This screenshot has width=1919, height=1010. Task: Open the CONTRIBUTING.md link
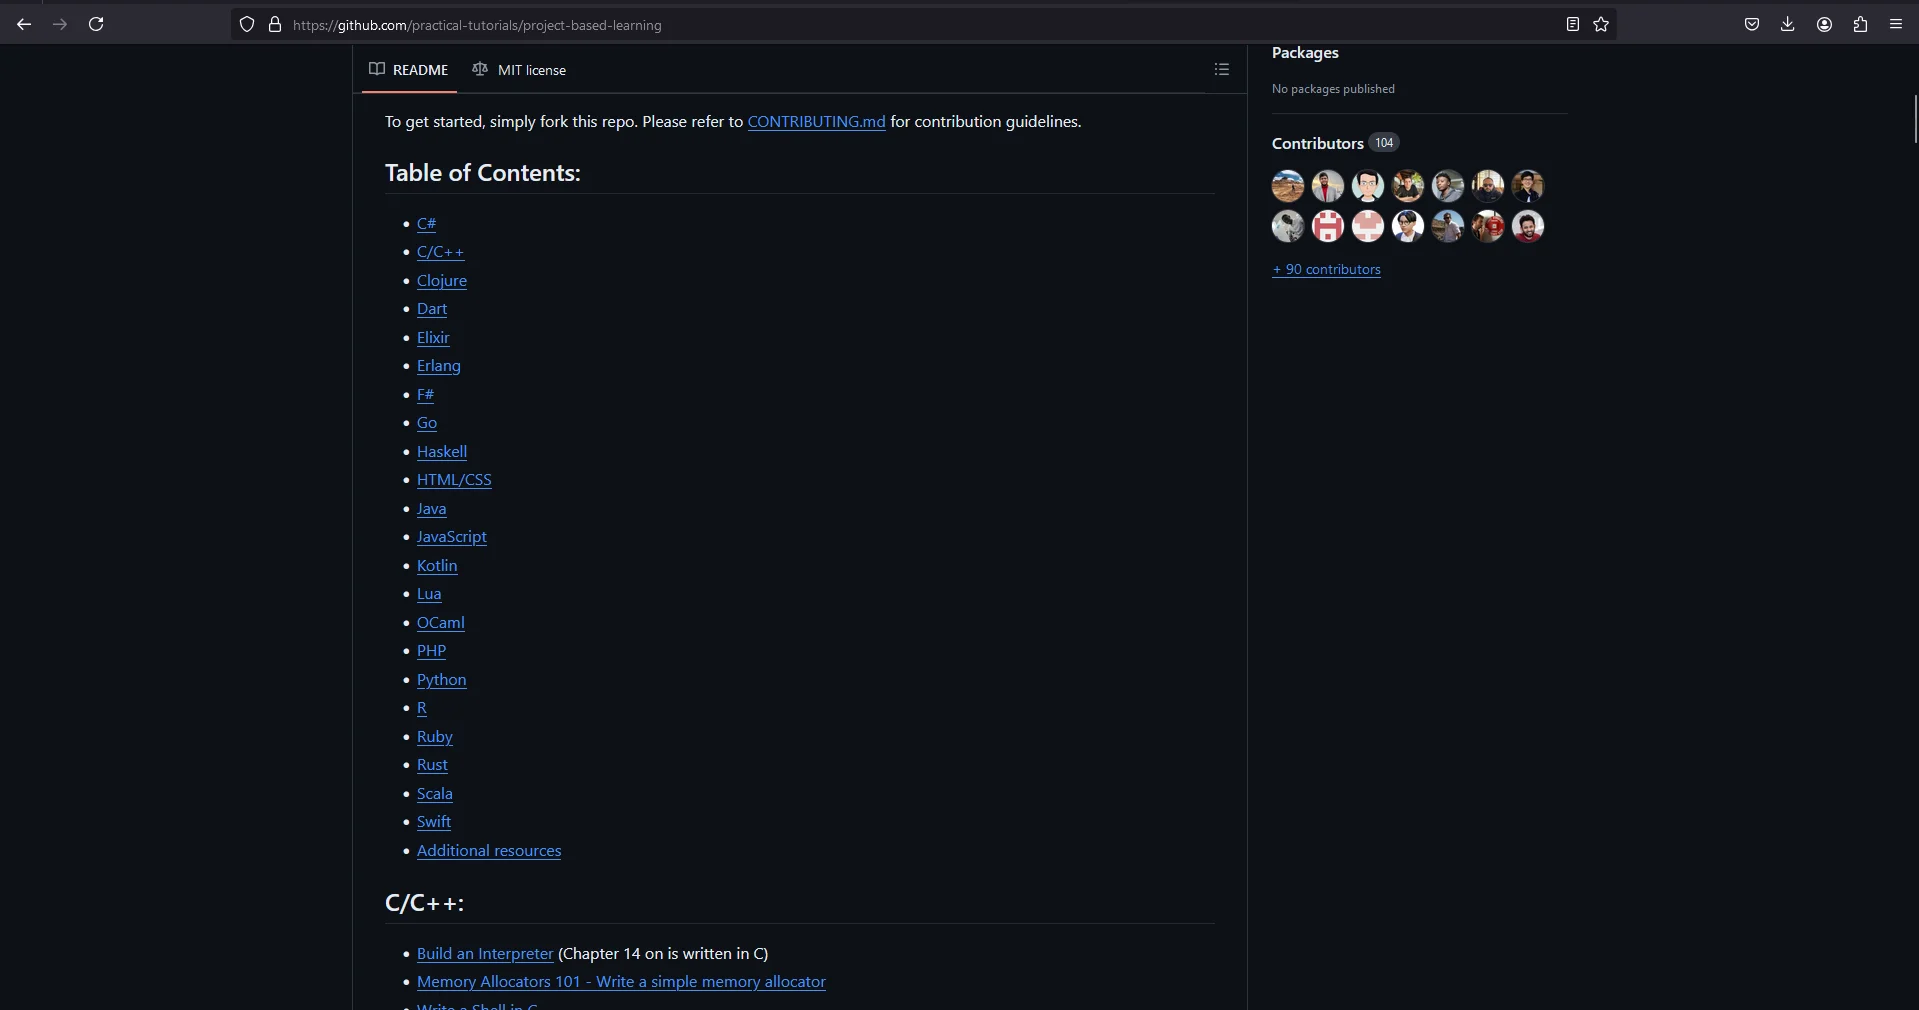pyautogui.click(x=816, y=122)
